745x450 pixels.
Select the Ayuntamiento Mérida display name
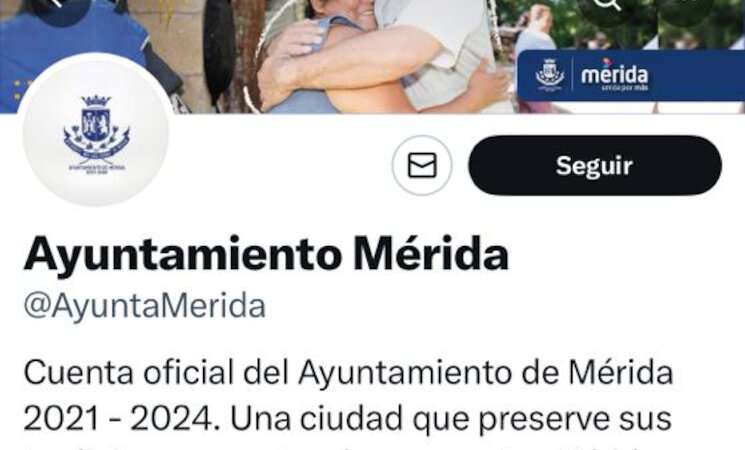point(266,255)
